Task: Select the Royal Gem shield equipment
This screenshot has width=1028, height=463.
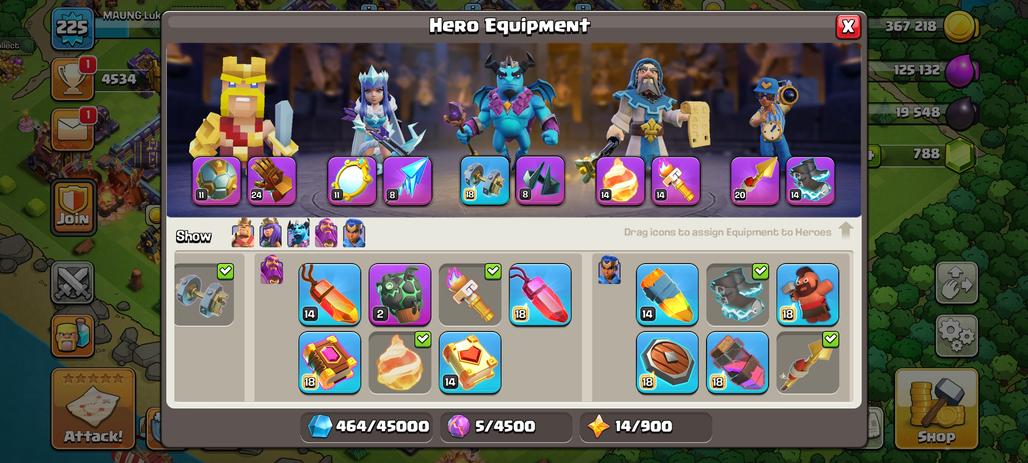Action: [x=667, y=363]
